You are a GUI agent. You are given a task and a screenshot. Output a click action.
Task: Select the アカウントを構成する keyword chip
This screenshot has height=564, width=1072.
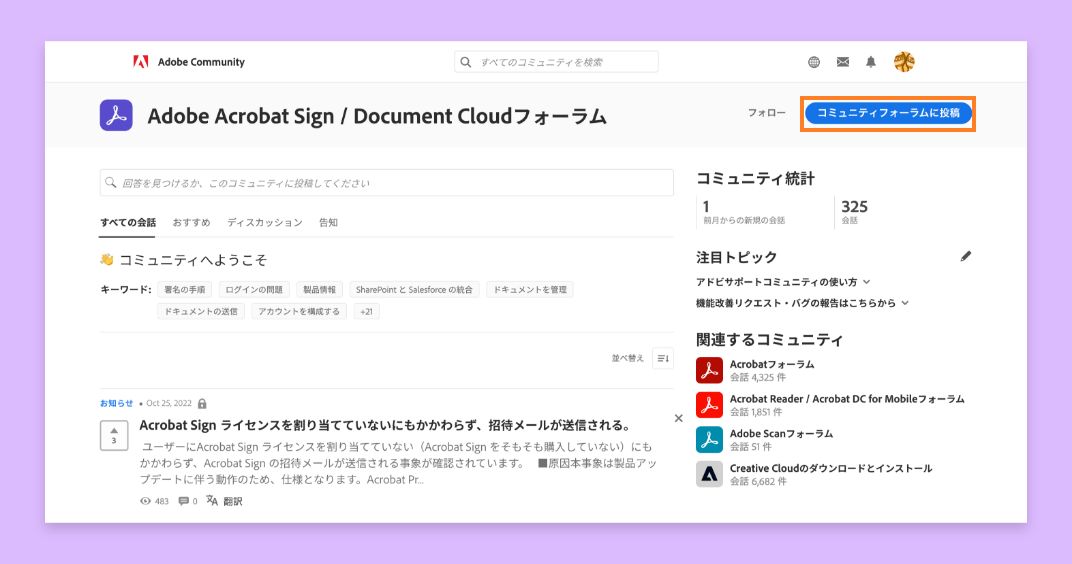click(x=299, y=311)
